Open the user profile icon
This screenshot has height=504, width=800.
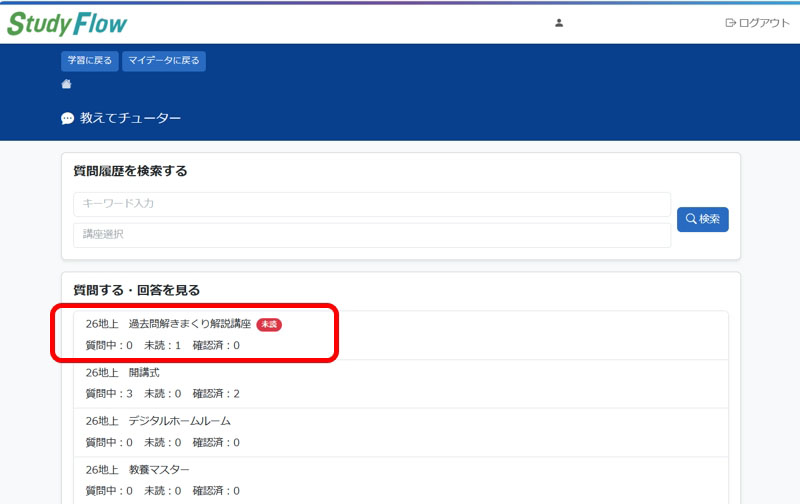(x=559, y=23)
